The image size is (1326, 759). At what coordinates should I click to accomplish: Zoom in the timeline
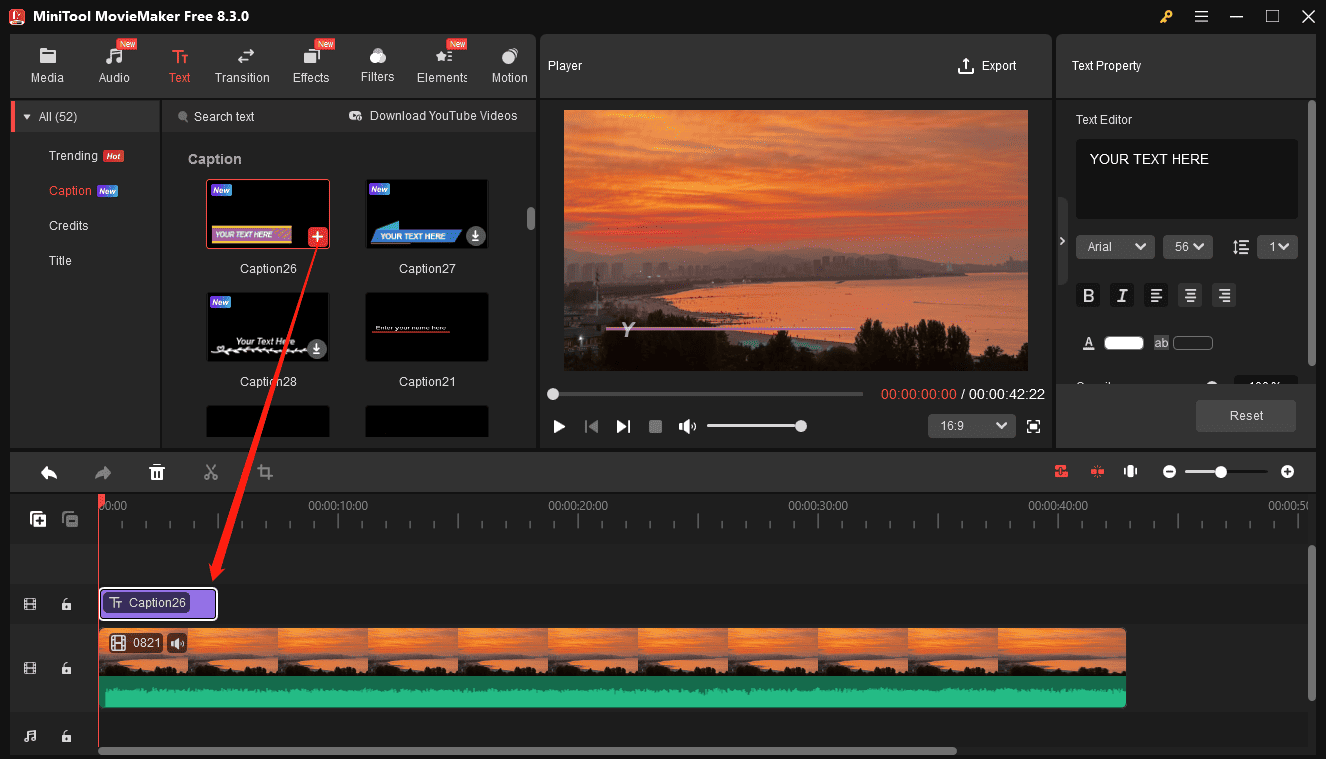1288,472
